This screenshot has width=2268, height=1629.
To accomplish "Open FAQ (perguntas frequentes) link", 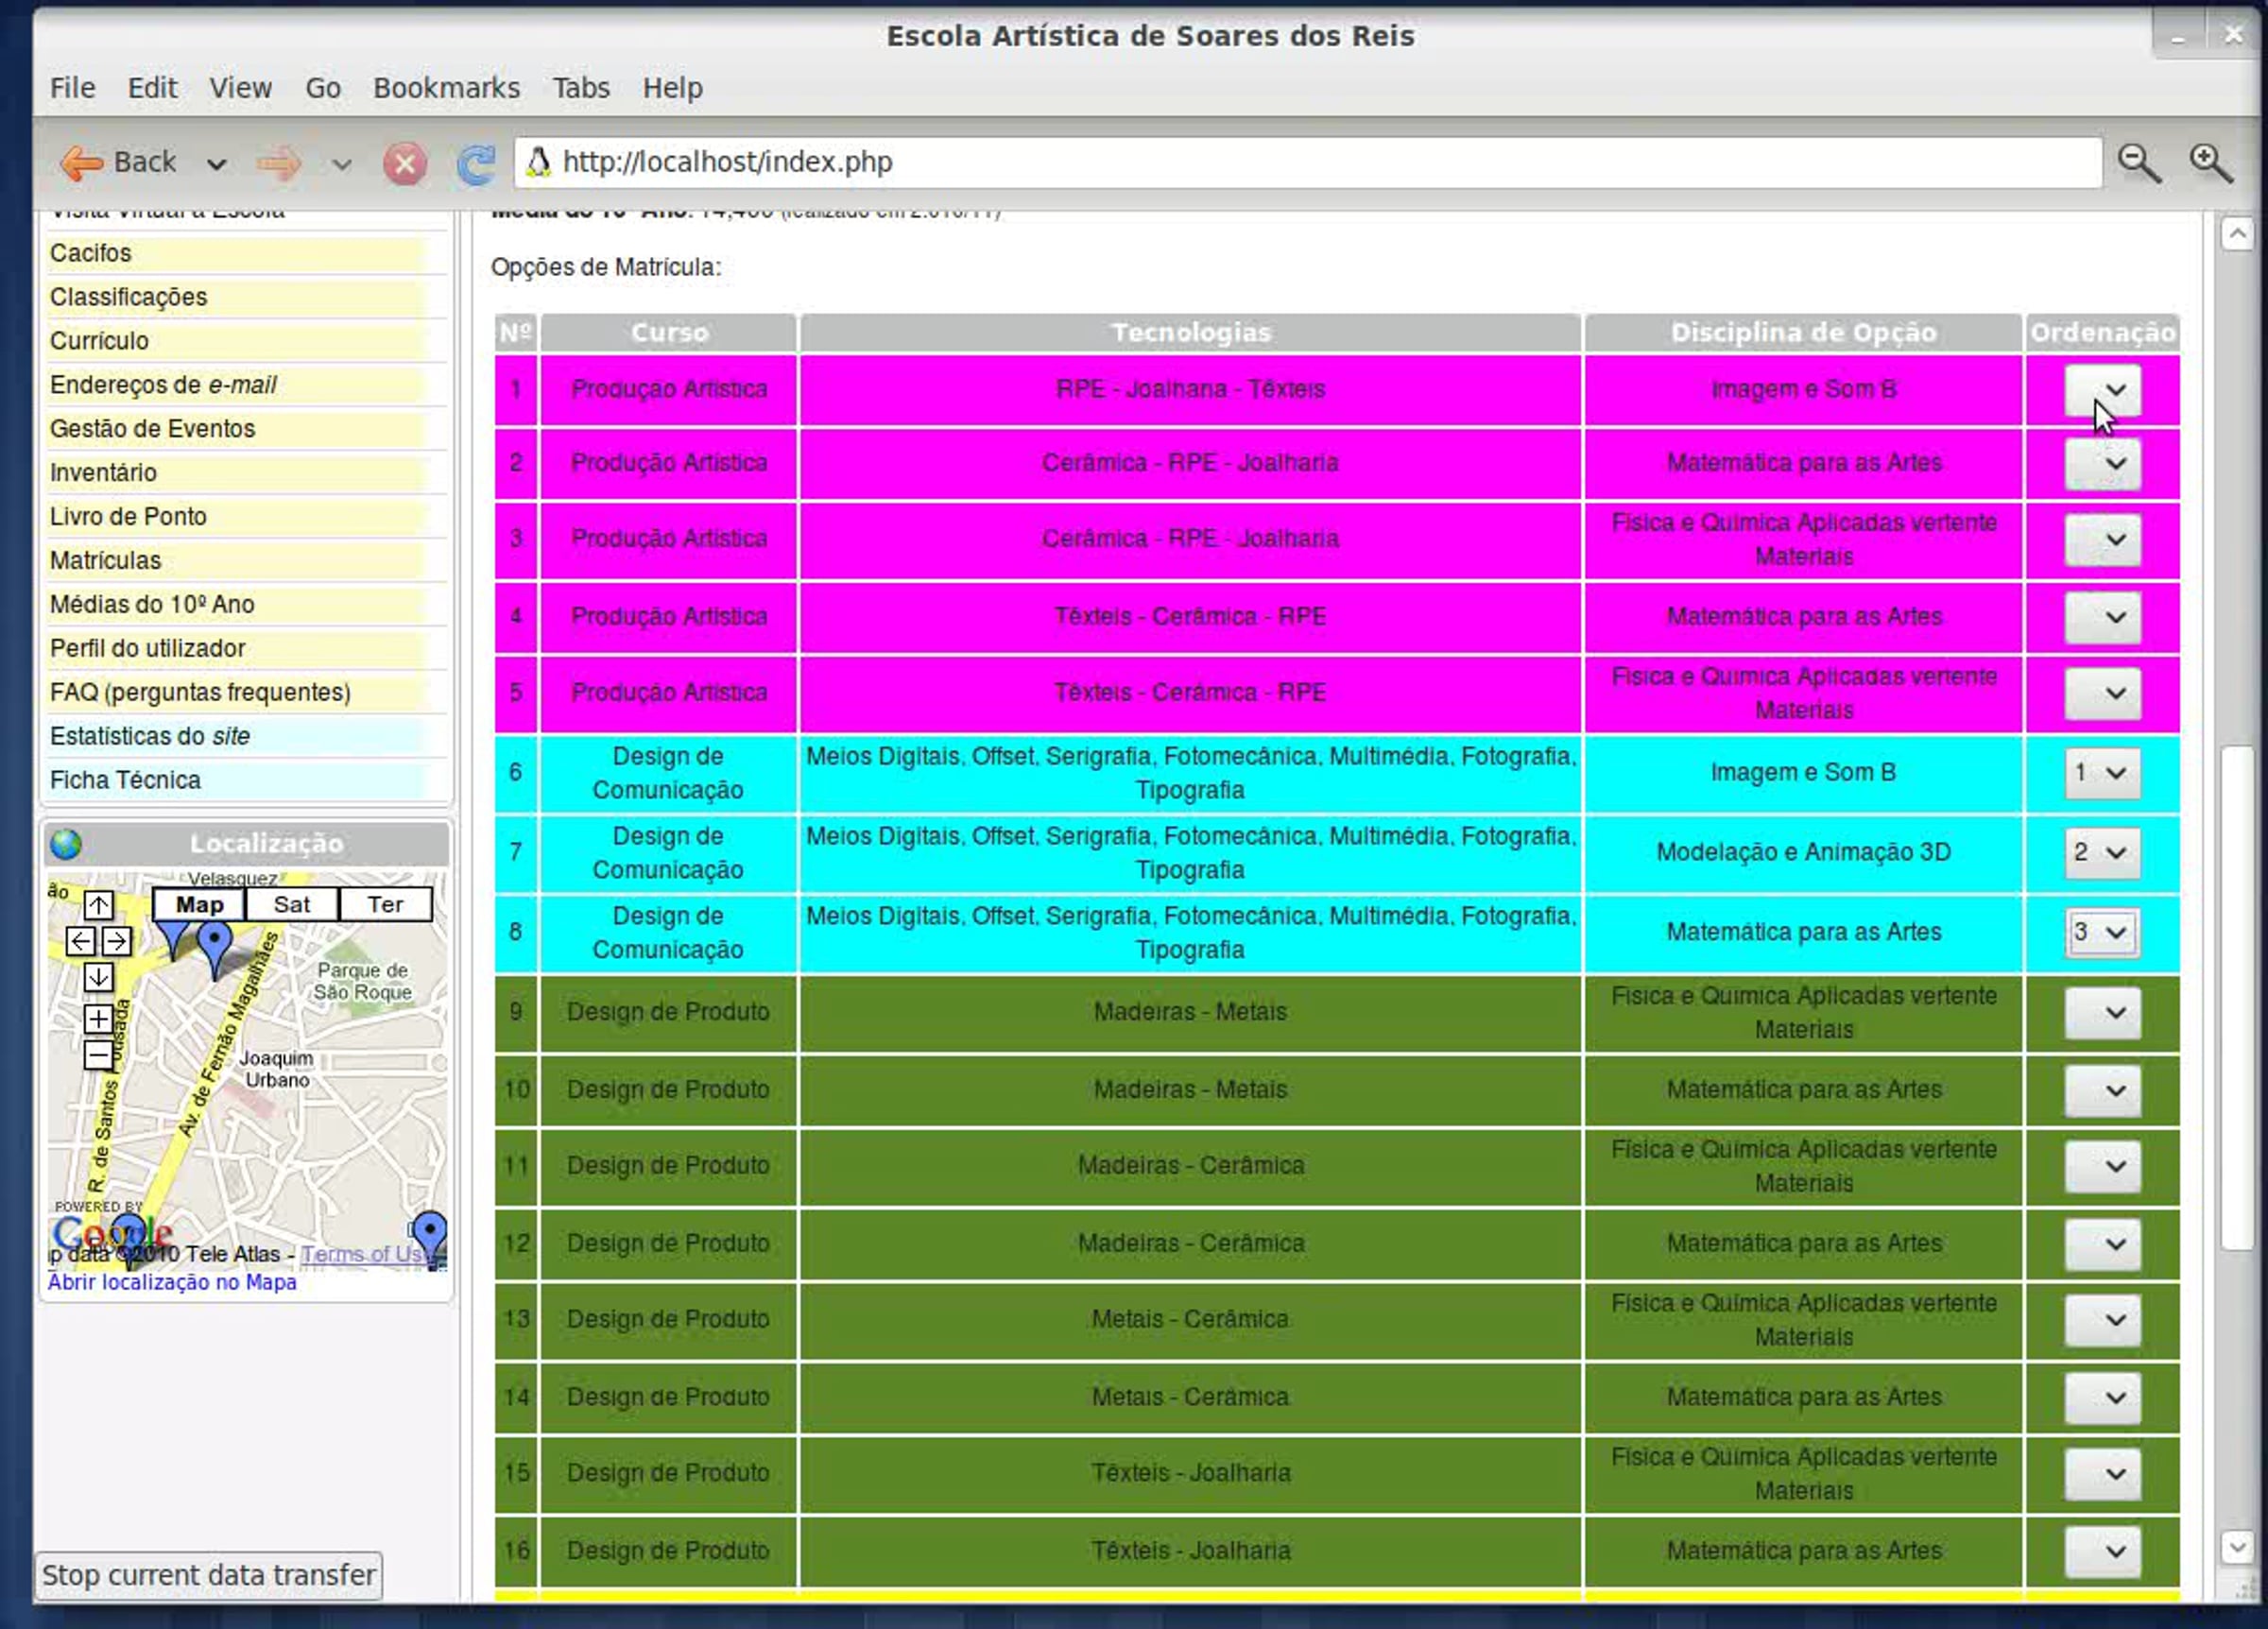I will coord(200,693).
